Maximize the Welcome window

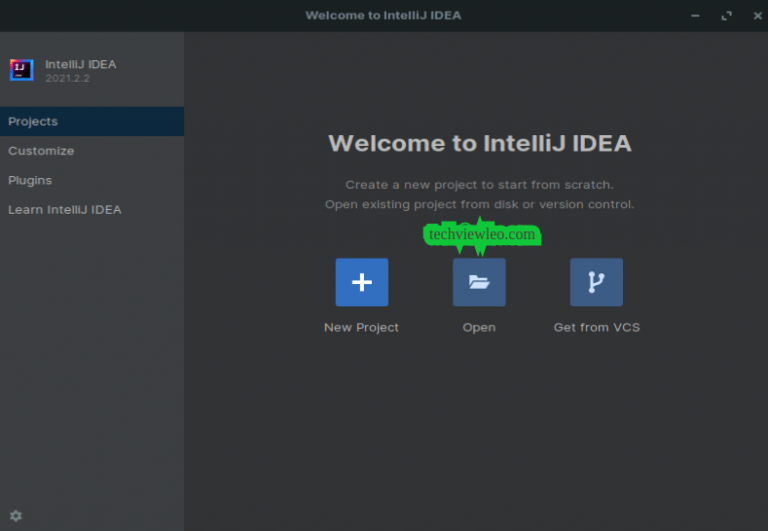[726, 16]
